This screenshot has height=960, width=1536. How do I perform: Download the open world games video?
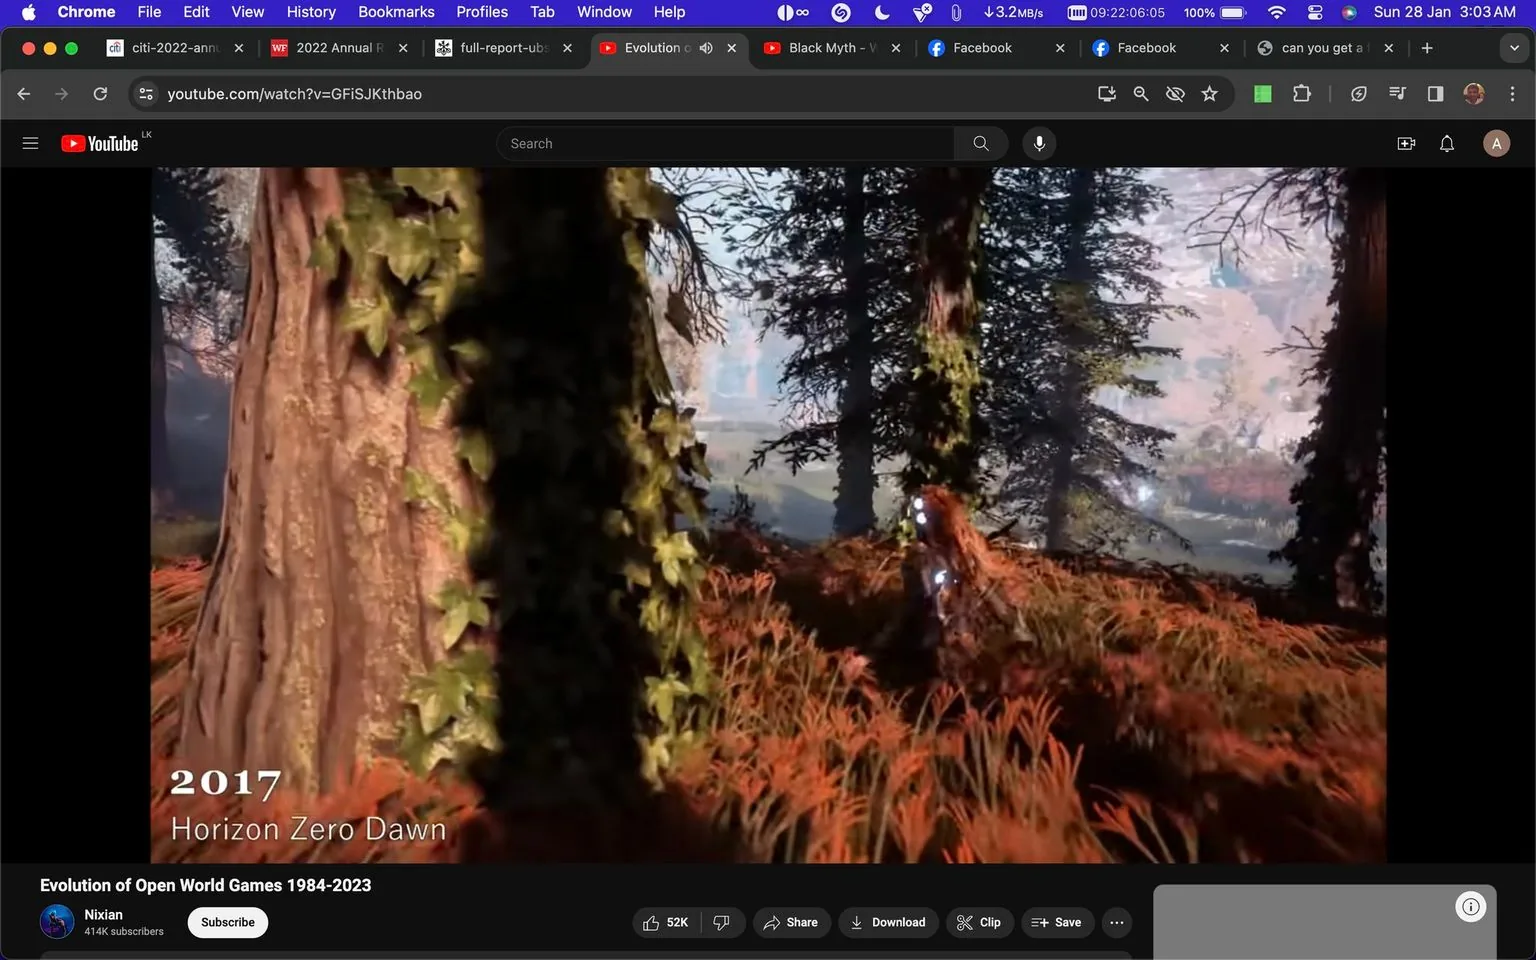[x=888, y=922]
